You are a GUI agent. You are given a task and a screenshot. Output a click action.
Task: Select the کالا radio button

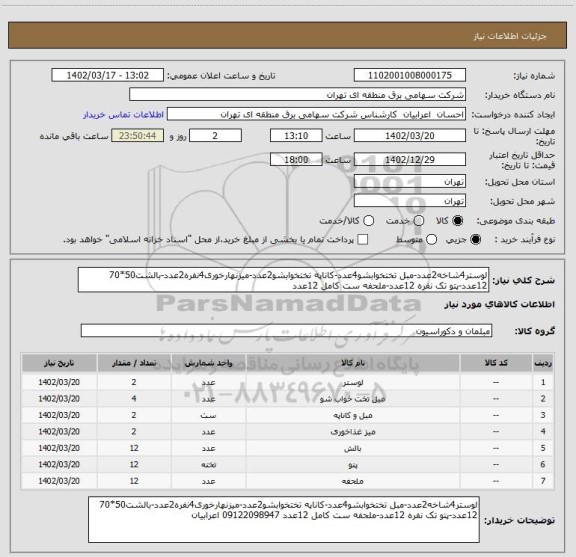[458, 221]
